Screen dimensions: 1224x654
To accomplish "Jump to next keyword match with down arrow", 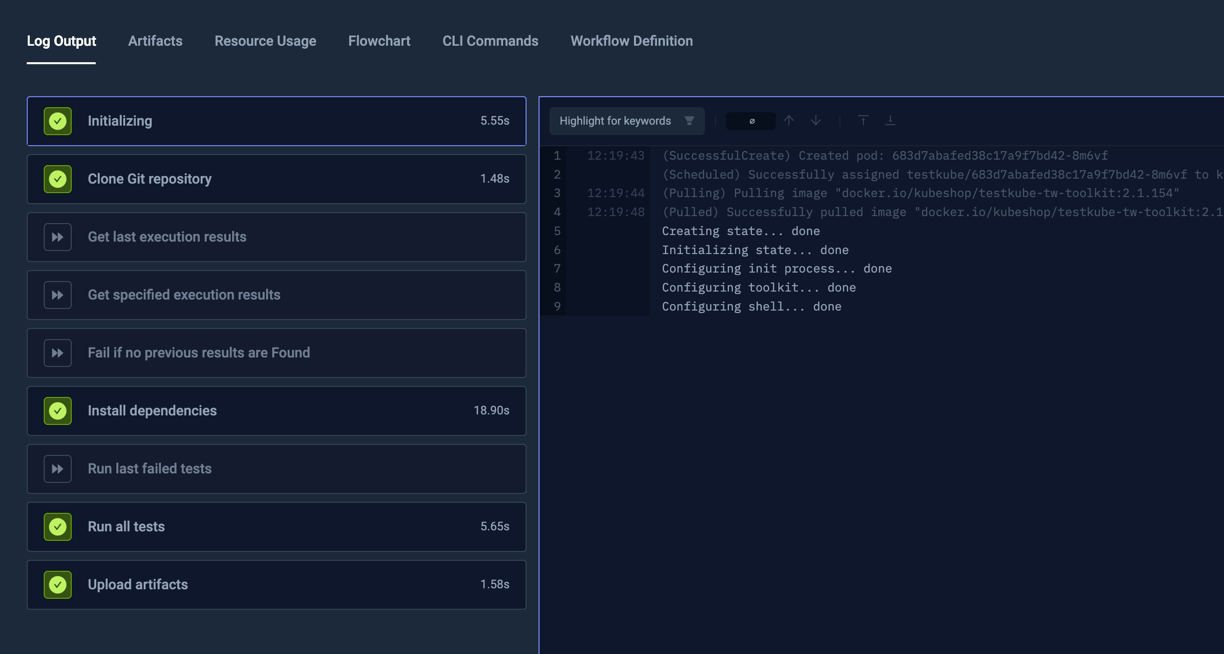I will (x=816, y=121).
